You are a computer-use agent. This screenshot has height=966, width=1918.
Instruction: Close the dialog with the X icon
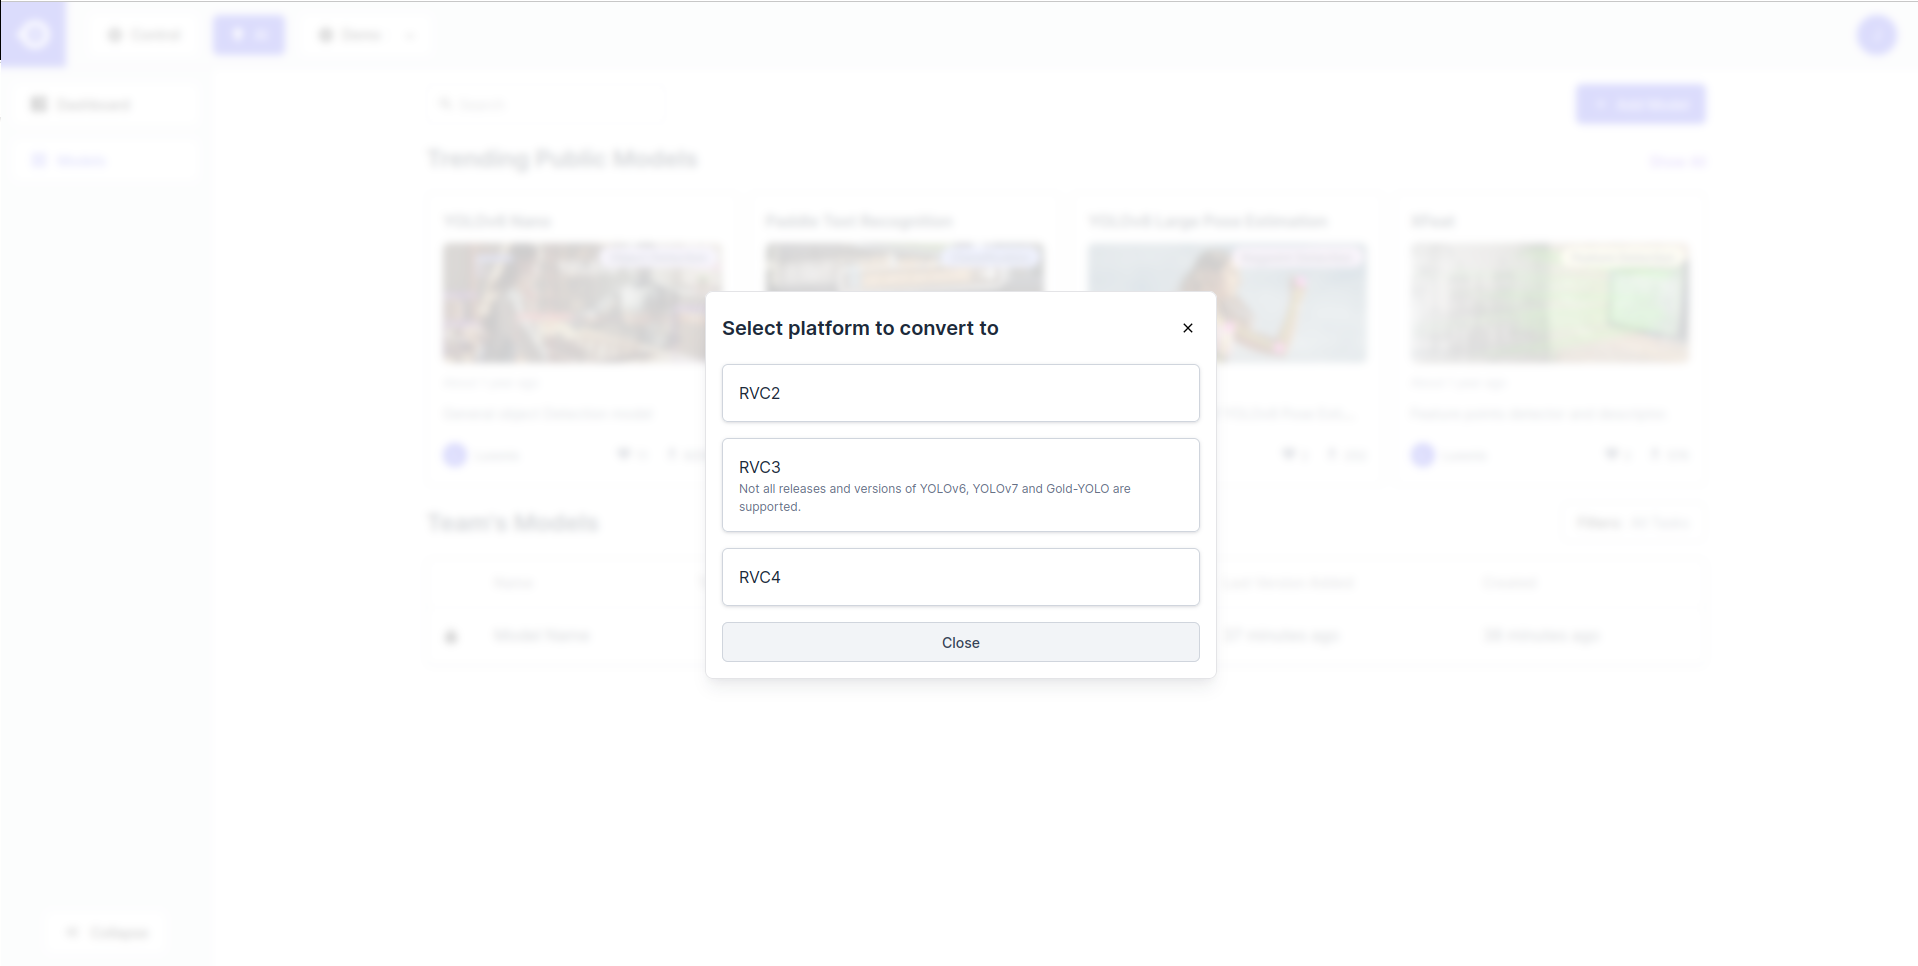(1187, 328)
